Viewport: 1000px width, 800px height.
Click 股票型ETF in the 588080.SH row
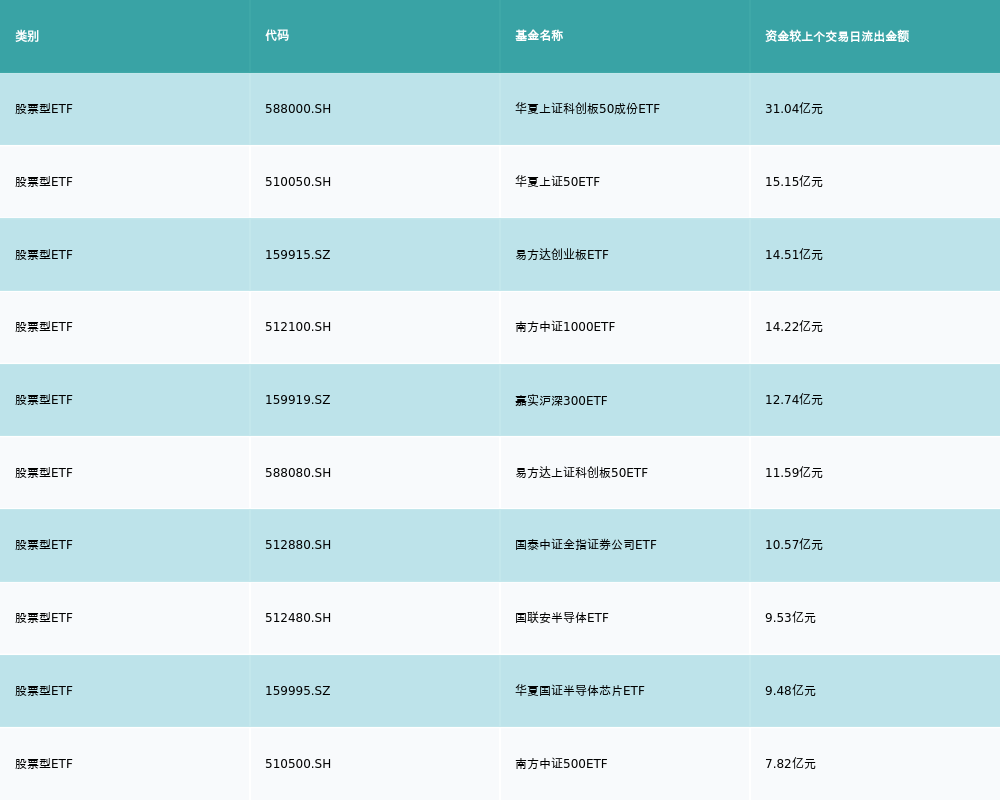pyautogui.click(x=44, y=473)
